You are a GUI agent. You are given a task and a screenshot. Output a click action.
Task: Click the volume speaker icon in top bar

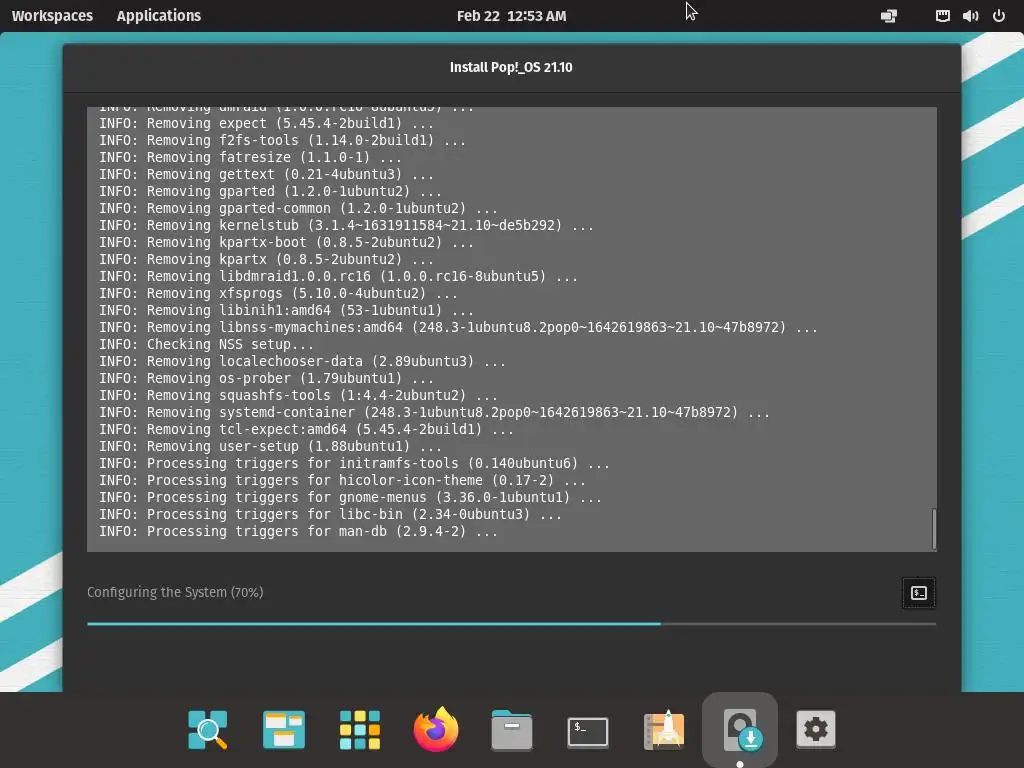[970, 16]
